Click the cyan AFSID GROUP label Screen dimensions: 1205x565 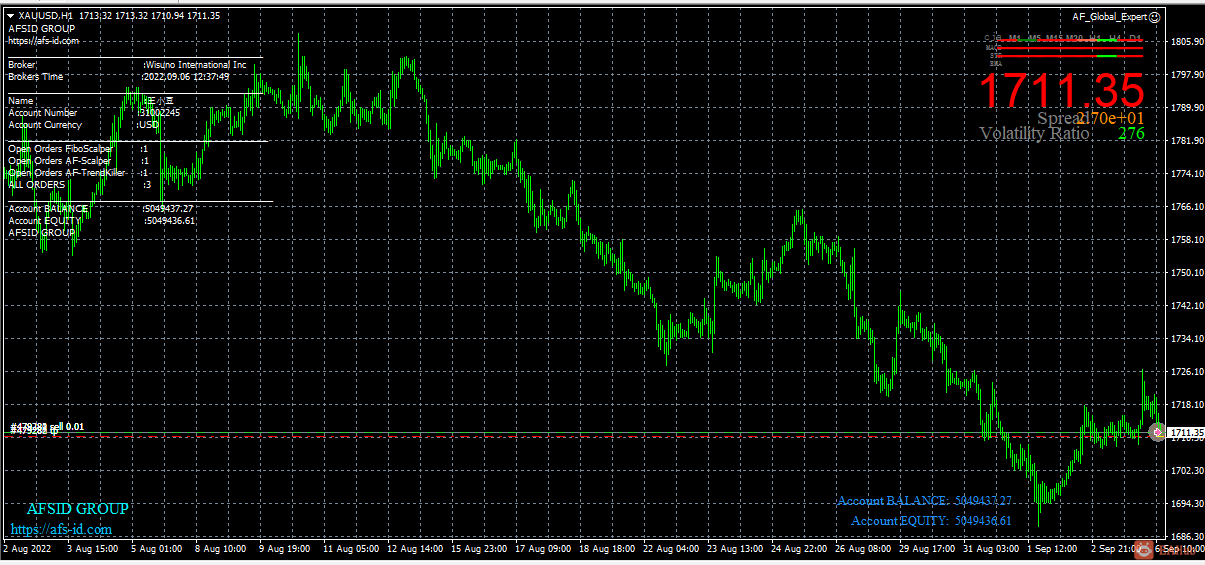(x=78, y=509)
